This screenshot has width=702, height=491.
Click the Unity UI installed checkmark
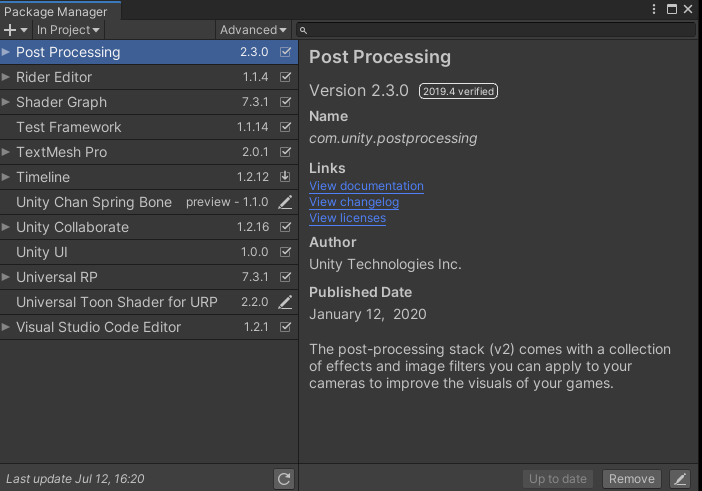coord(285,252)
